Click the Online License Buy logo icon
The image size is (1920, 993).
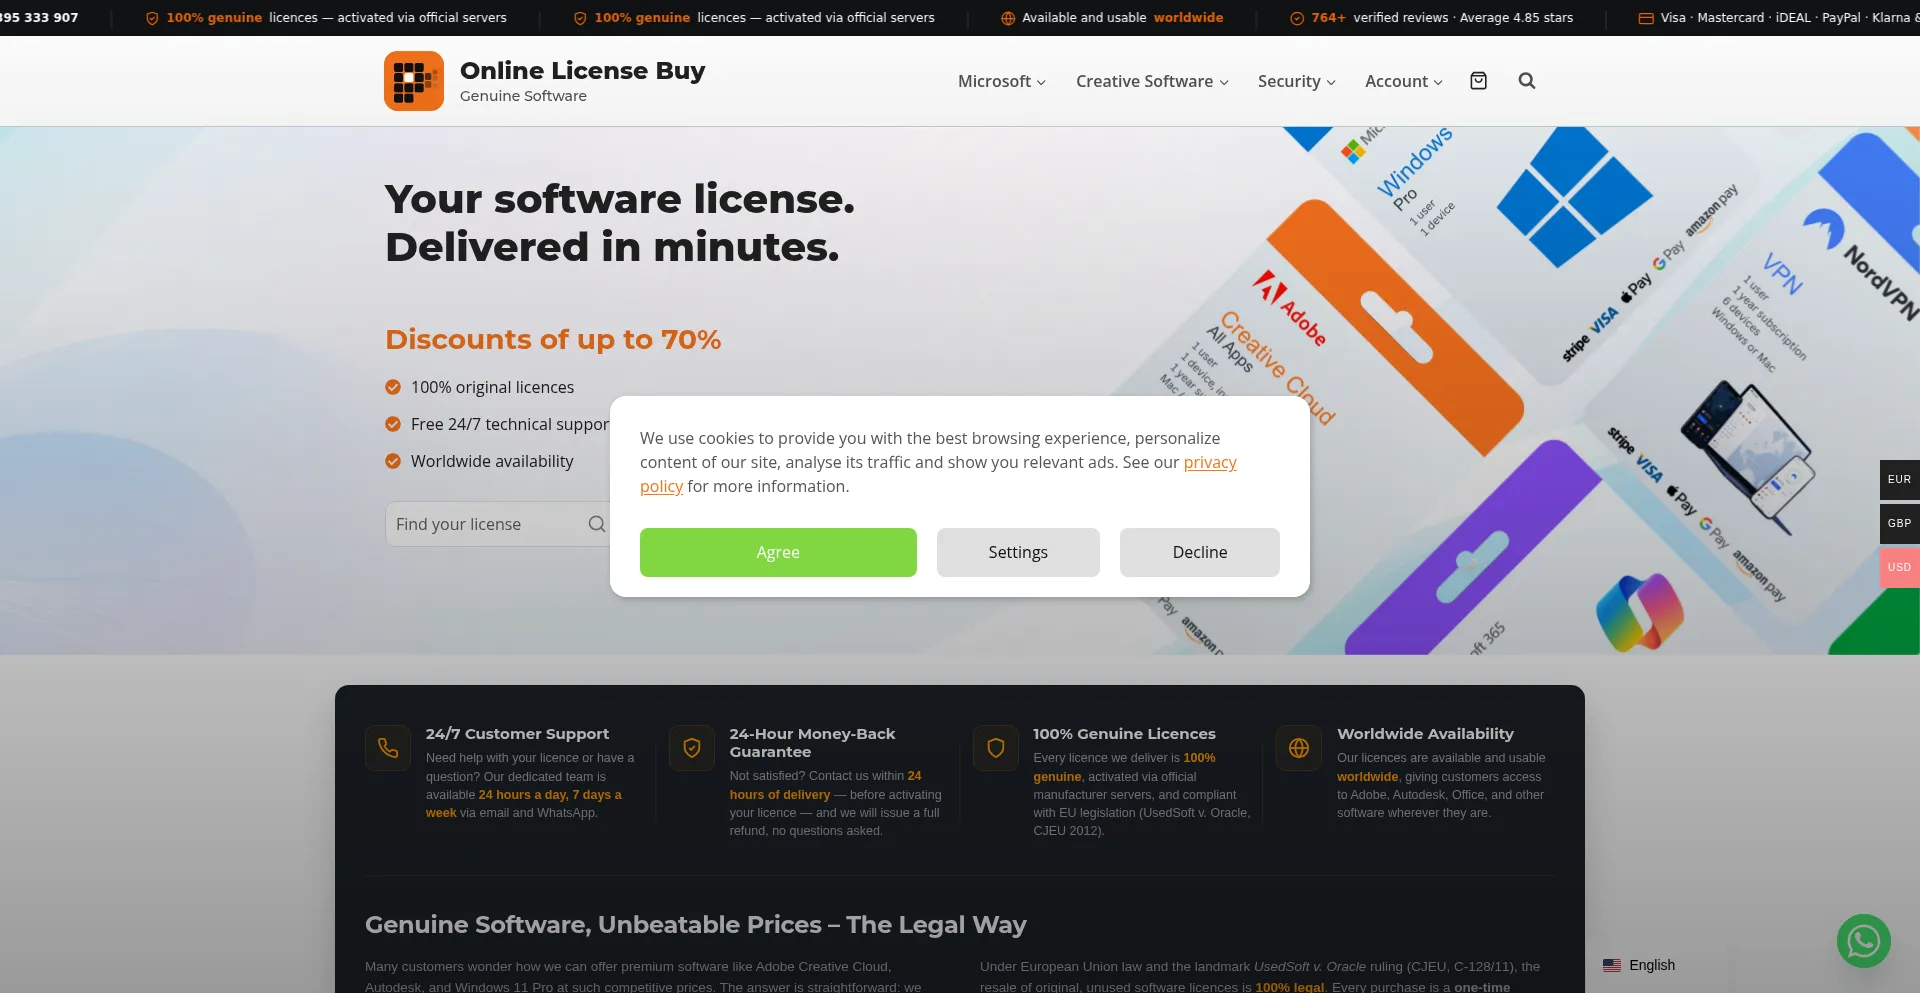(414, 81)
